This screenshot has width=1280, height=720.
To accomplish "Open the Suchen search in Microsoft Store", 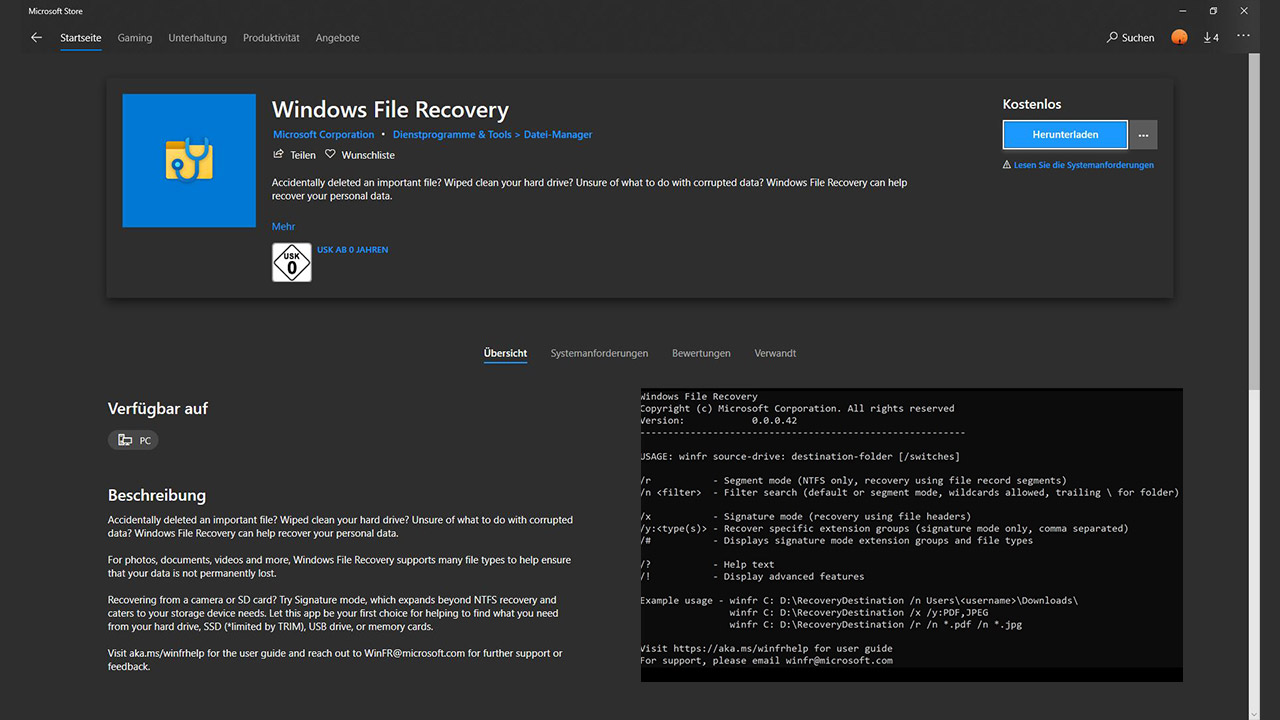I will pyautogui.click(x=1131, y=37).
